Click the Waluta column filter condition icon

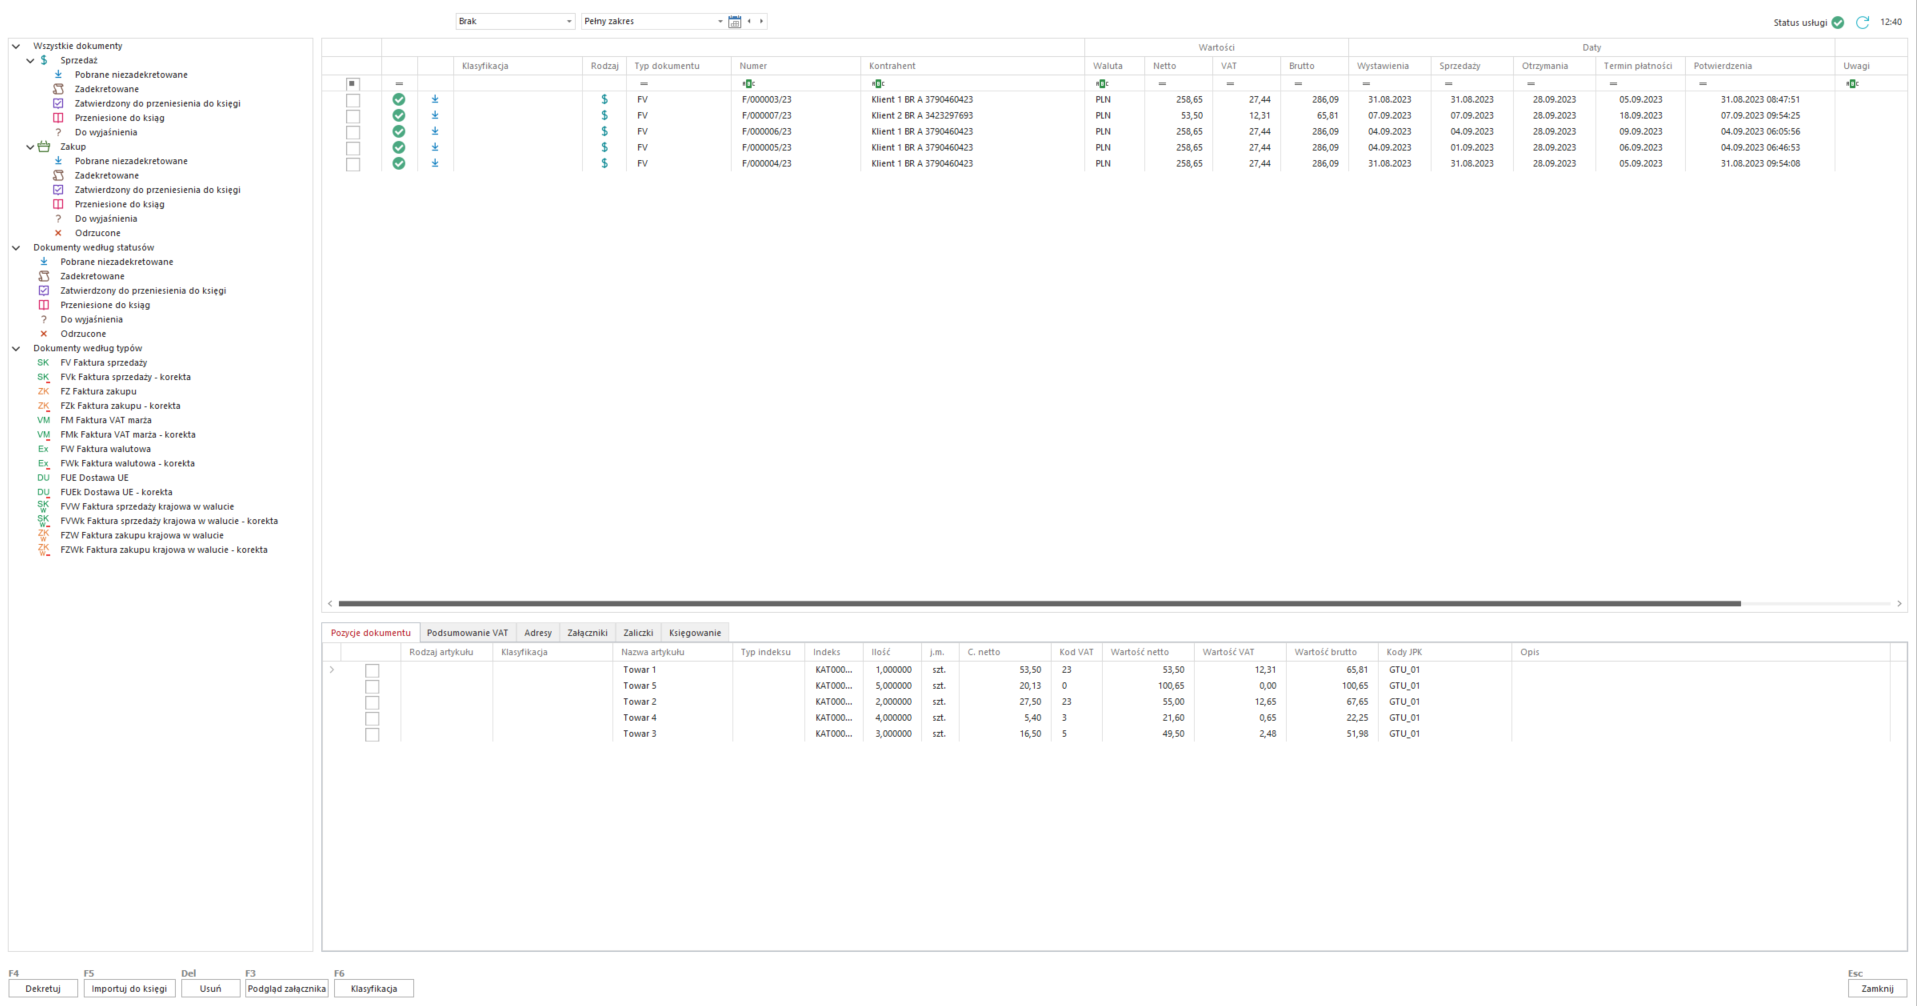pos(1102,84)
